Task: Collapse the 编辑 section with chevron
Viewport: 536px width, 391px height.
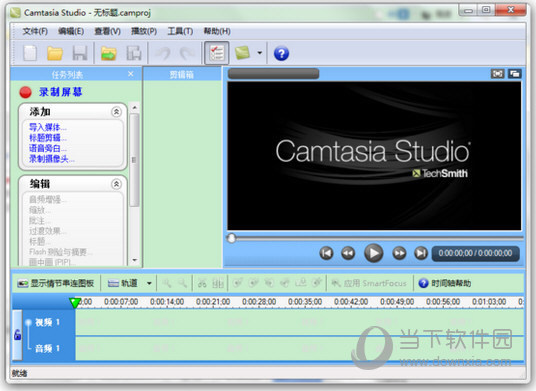Action: click(x=116, y=184)
